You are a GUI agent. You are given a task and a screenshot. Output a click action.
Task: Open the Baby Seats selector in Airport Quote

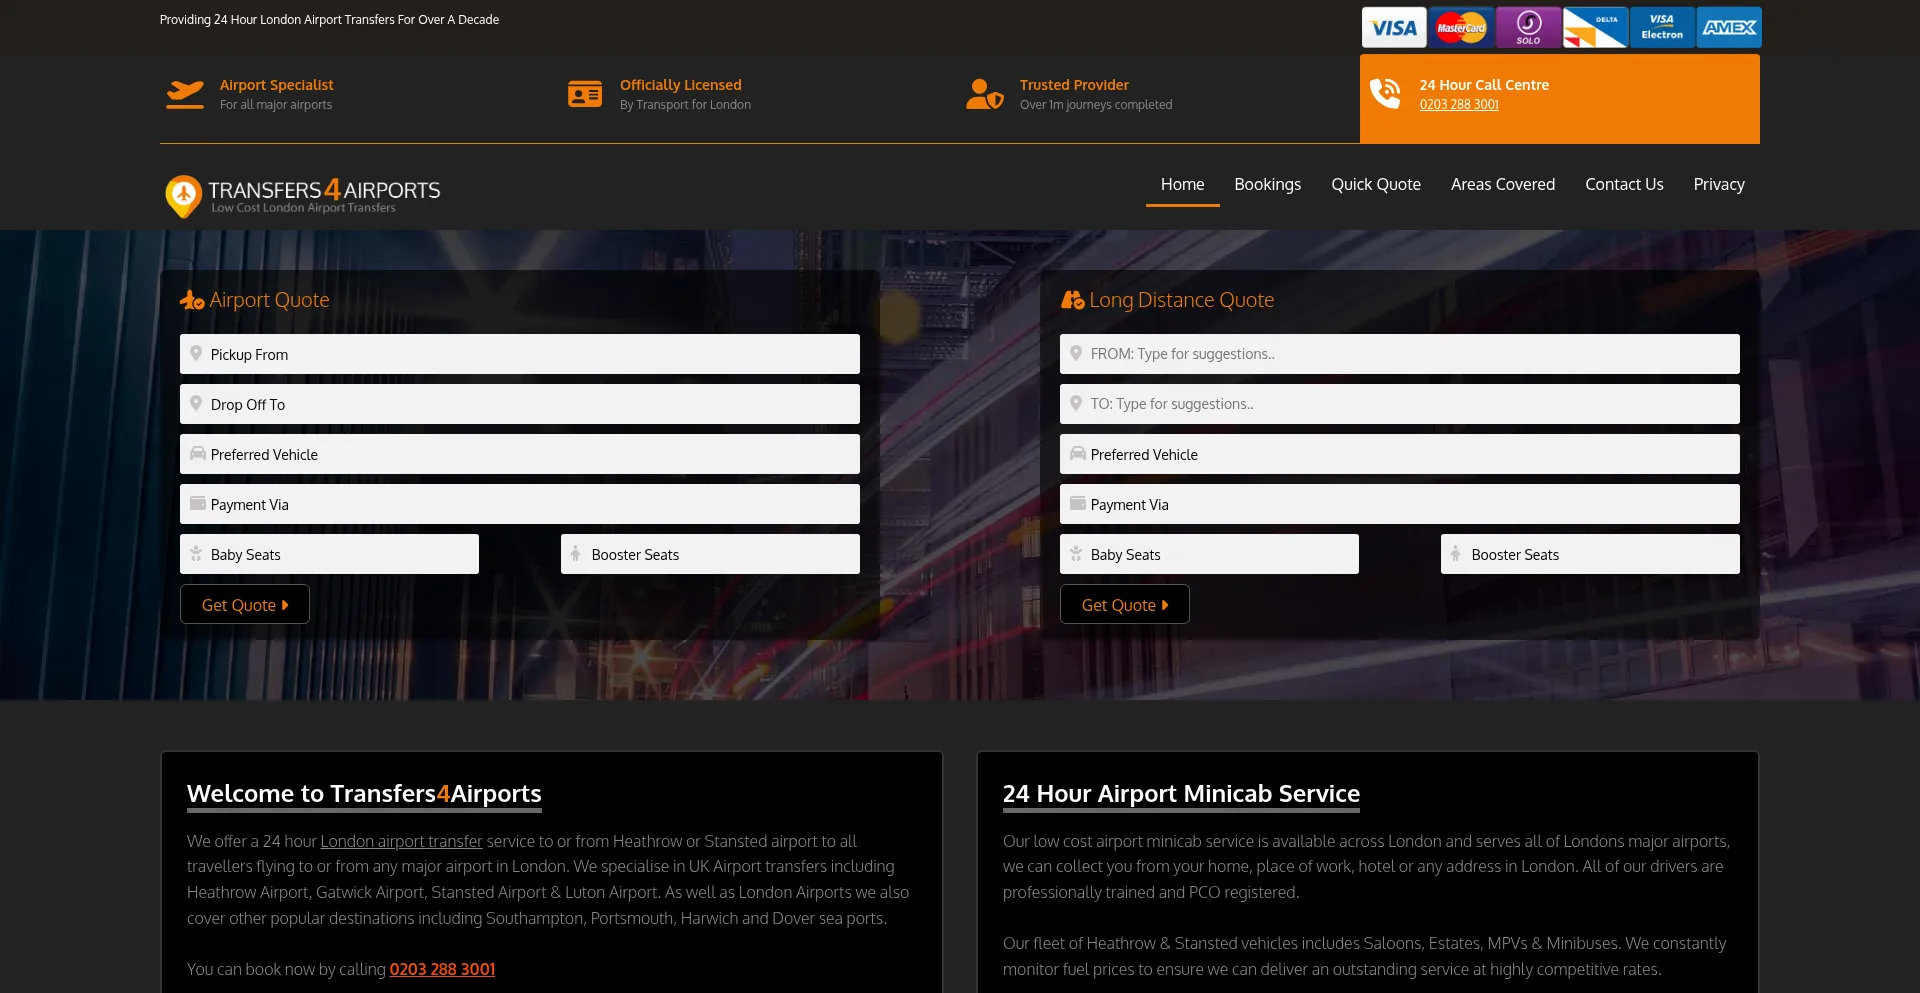point(329,554)
